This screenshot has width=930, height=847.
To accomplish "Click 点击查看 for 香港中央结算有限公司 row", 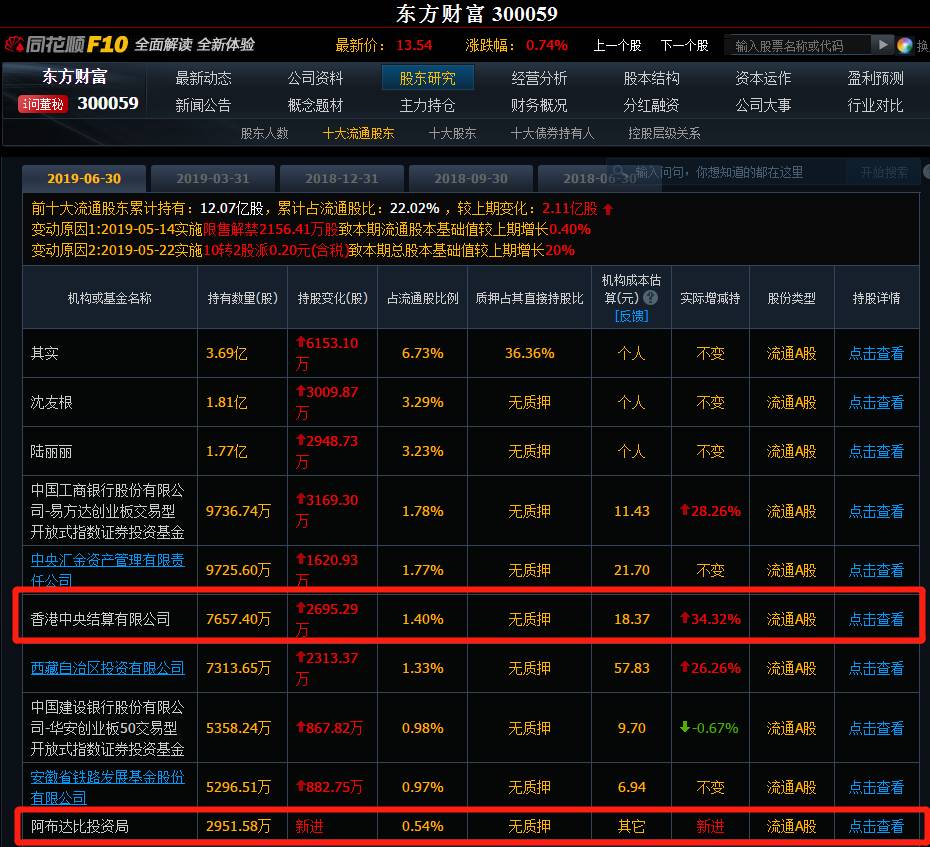I will coord(876,619).
